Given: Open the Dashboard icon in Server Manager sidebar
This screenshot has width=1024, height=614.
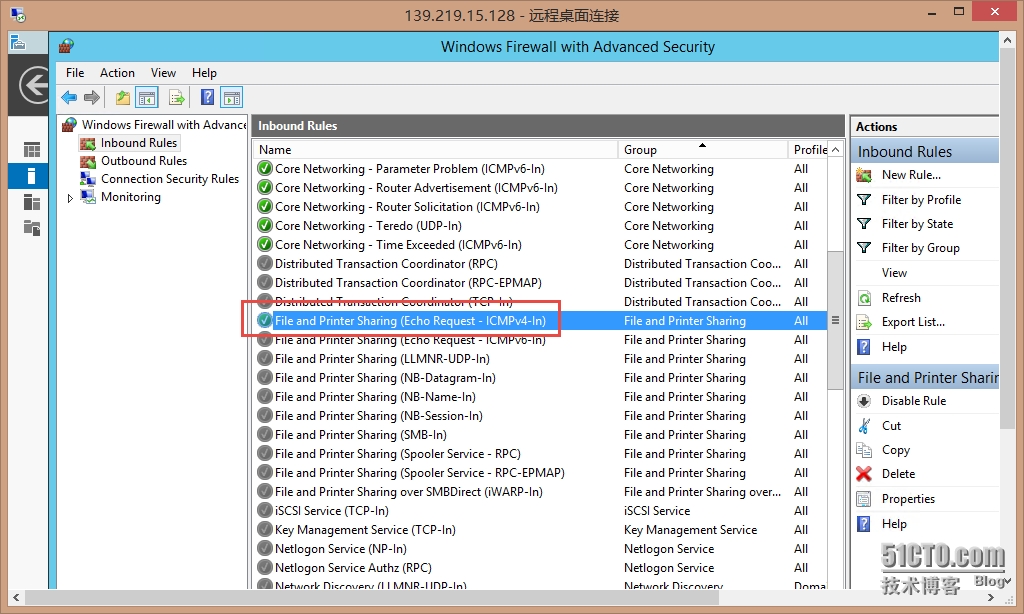Looking at the screenshot, I should point(31,150).
